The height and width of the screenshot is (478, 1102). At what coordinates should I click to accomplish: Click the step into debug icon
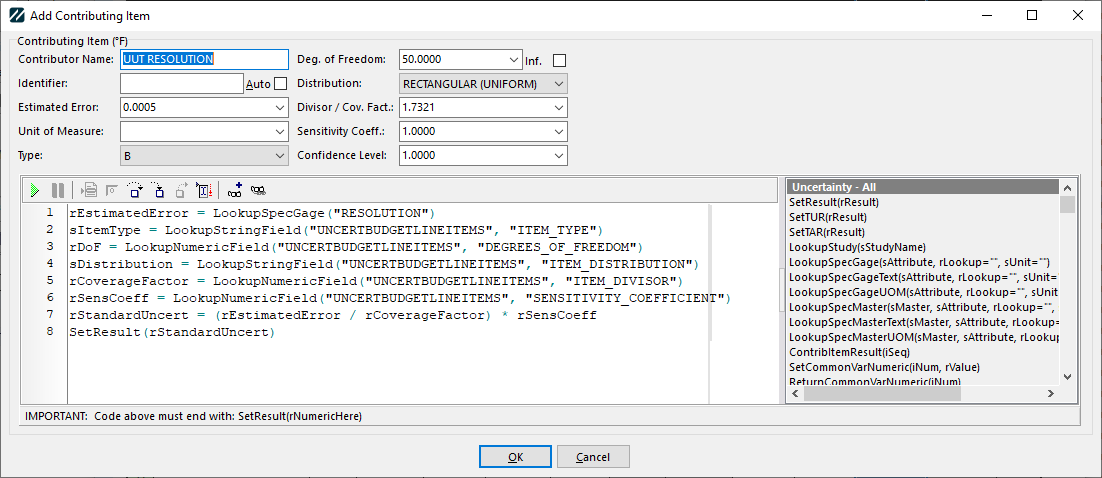[x=159, y=189]
